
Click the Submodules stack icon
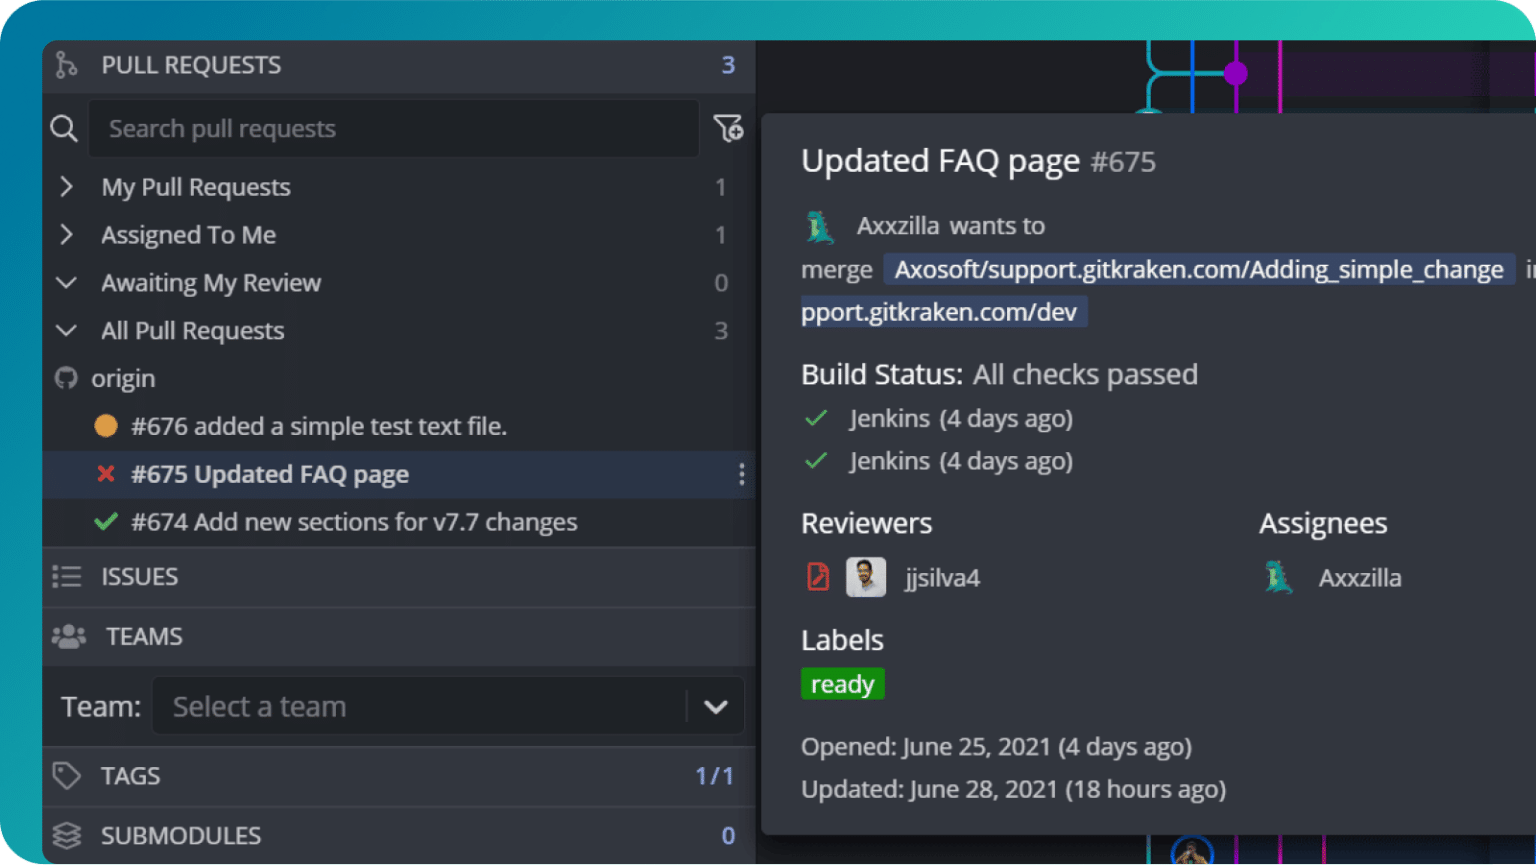click(x=67, y=835)
